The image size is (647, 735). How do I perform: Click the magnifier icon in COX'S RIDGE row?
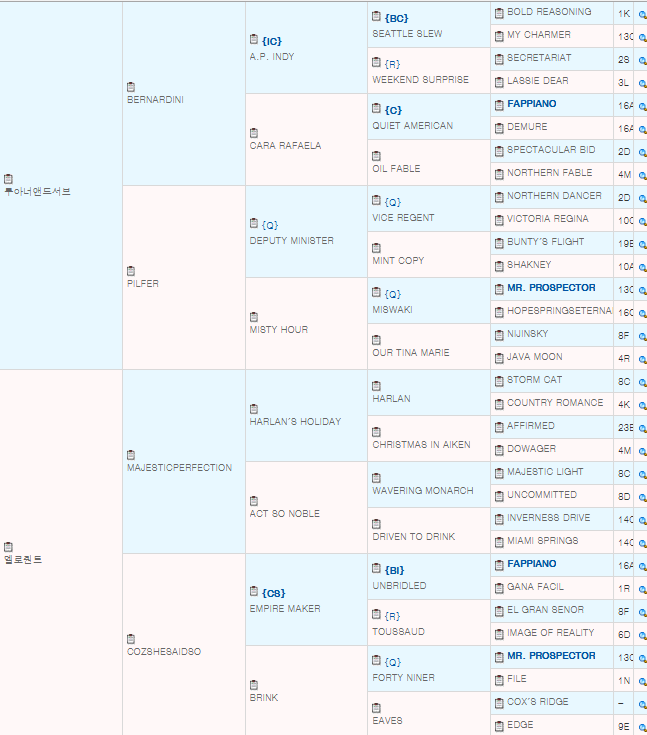tap(642, 704)
